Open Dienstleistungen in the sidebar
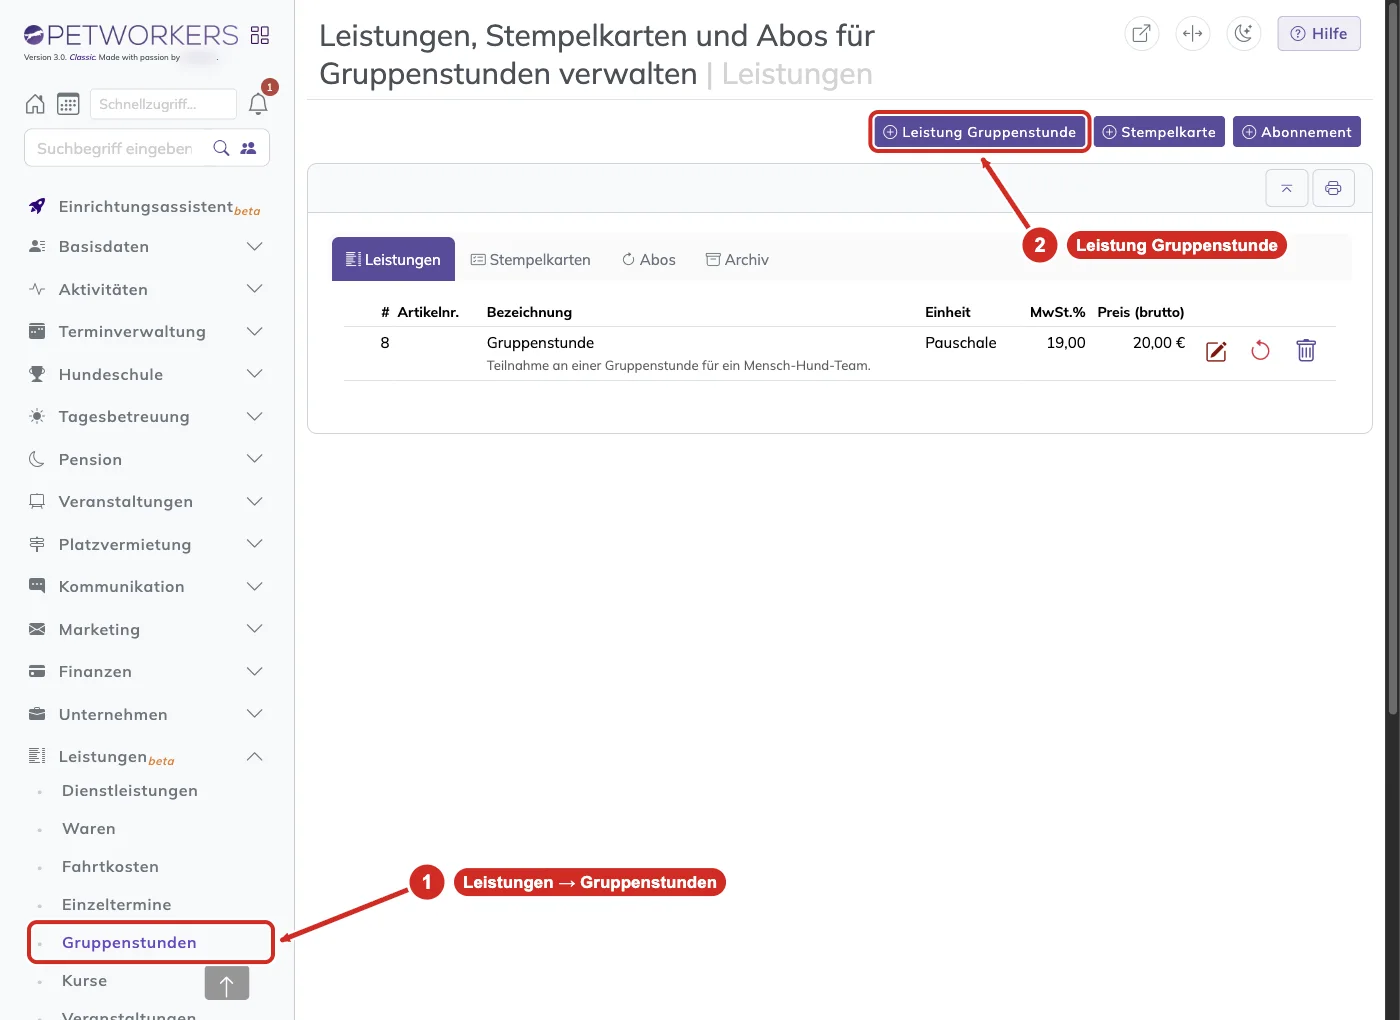Image resolution: width=1400 pixels, height=1020 pixels. click(130, 791)
